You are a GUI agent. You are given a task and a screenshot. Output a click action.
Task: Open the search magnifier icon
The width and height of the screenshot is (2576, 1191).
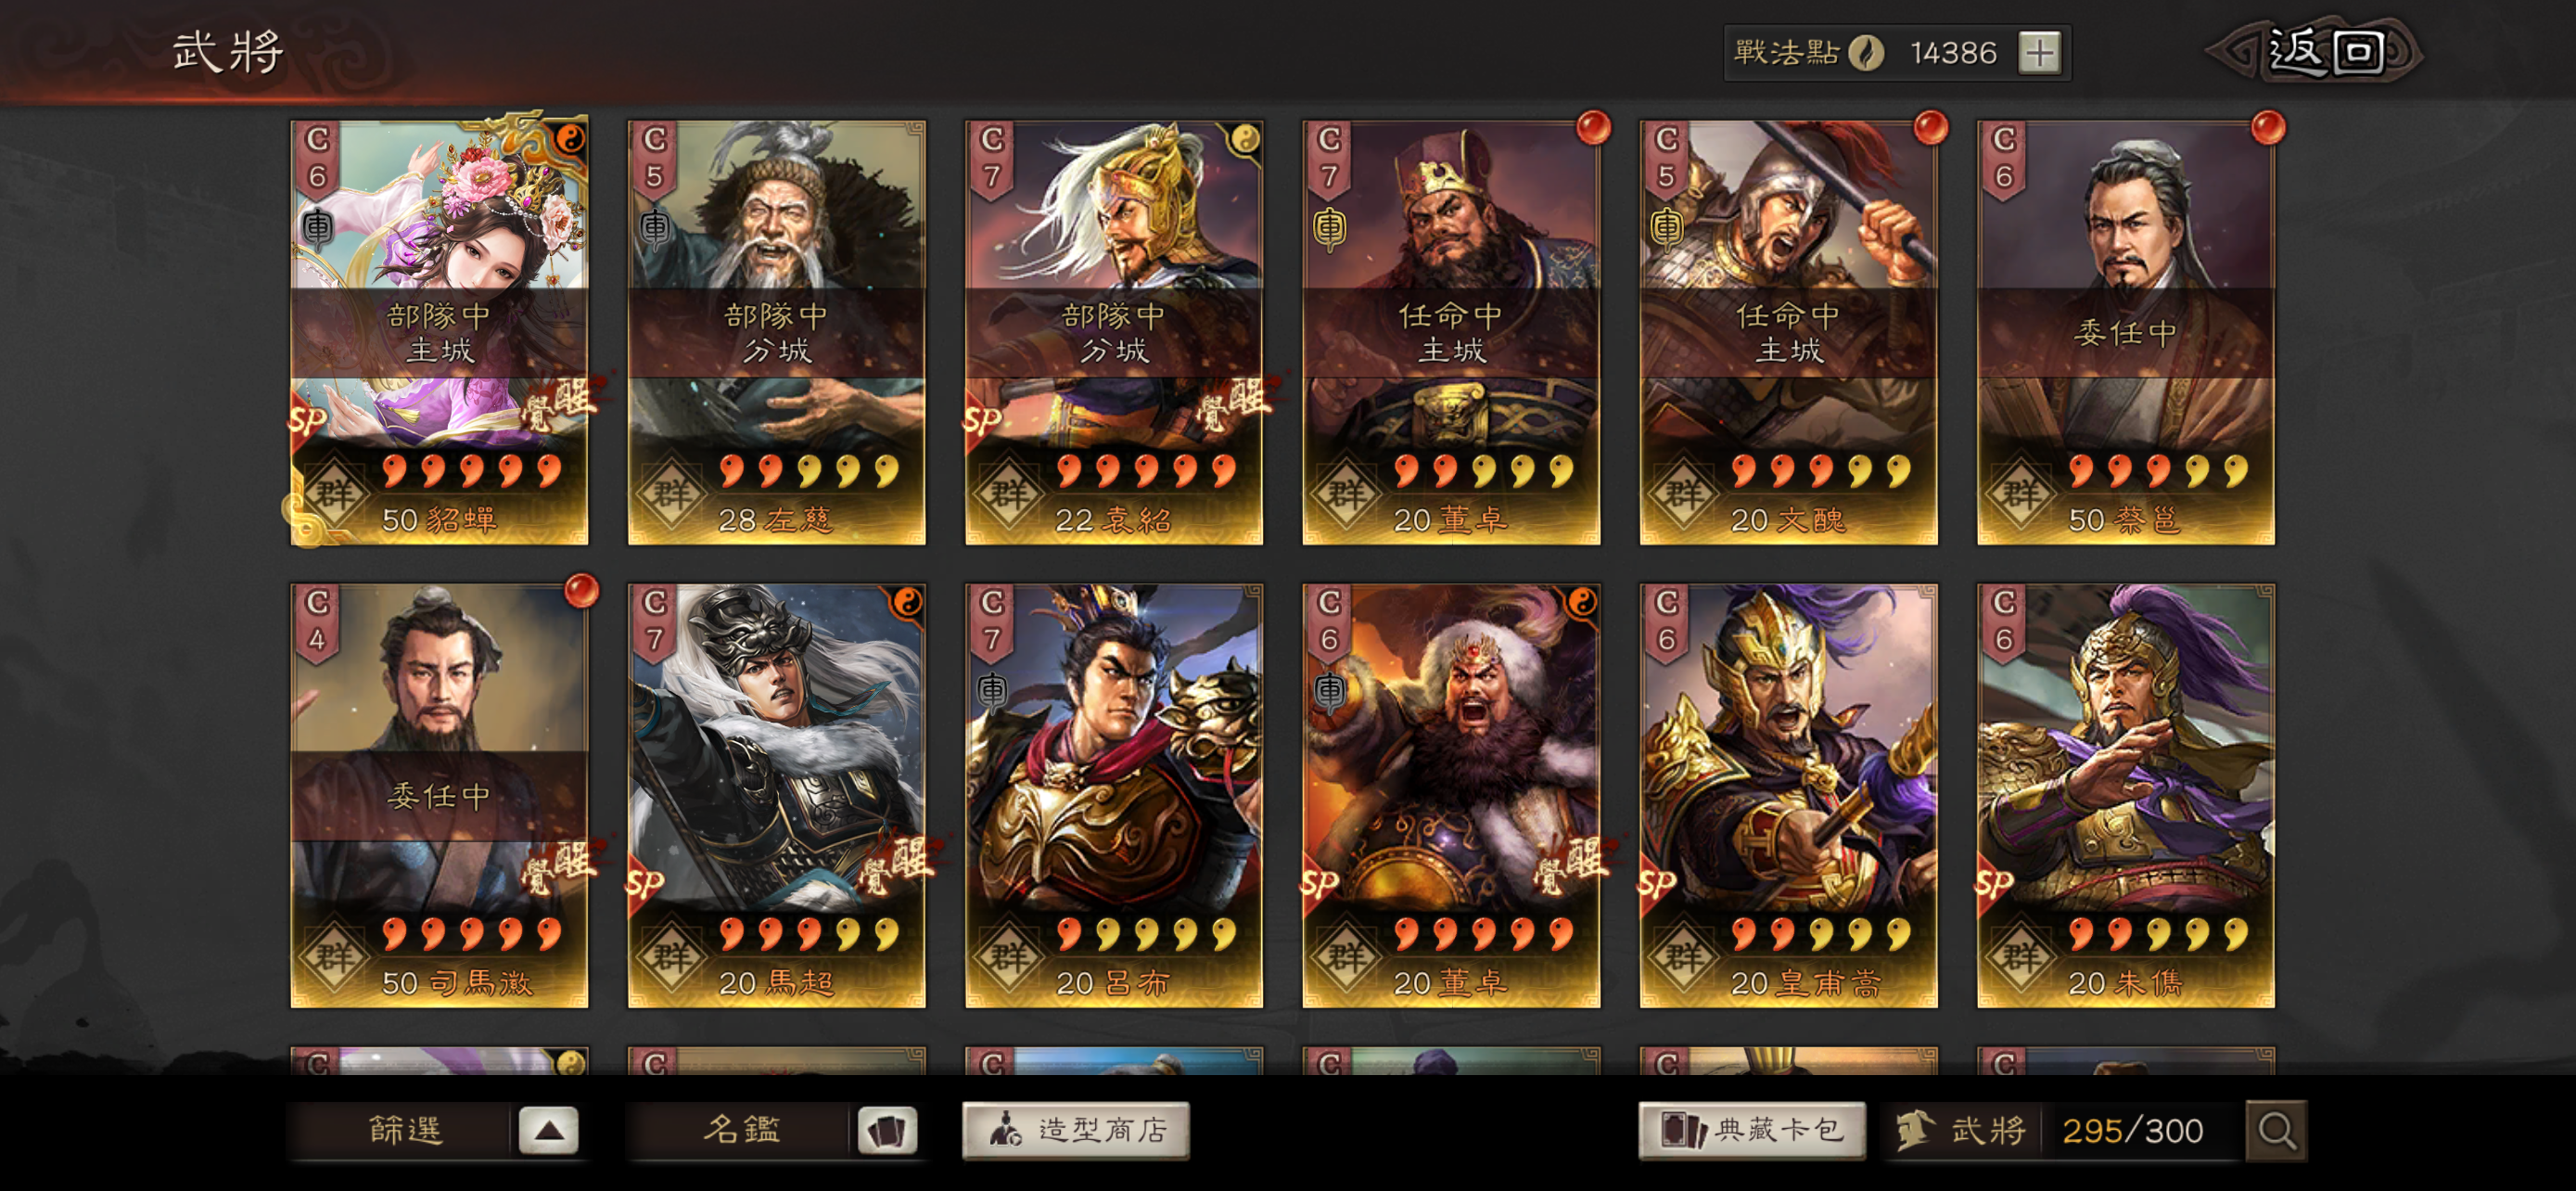[2276, 1131]
